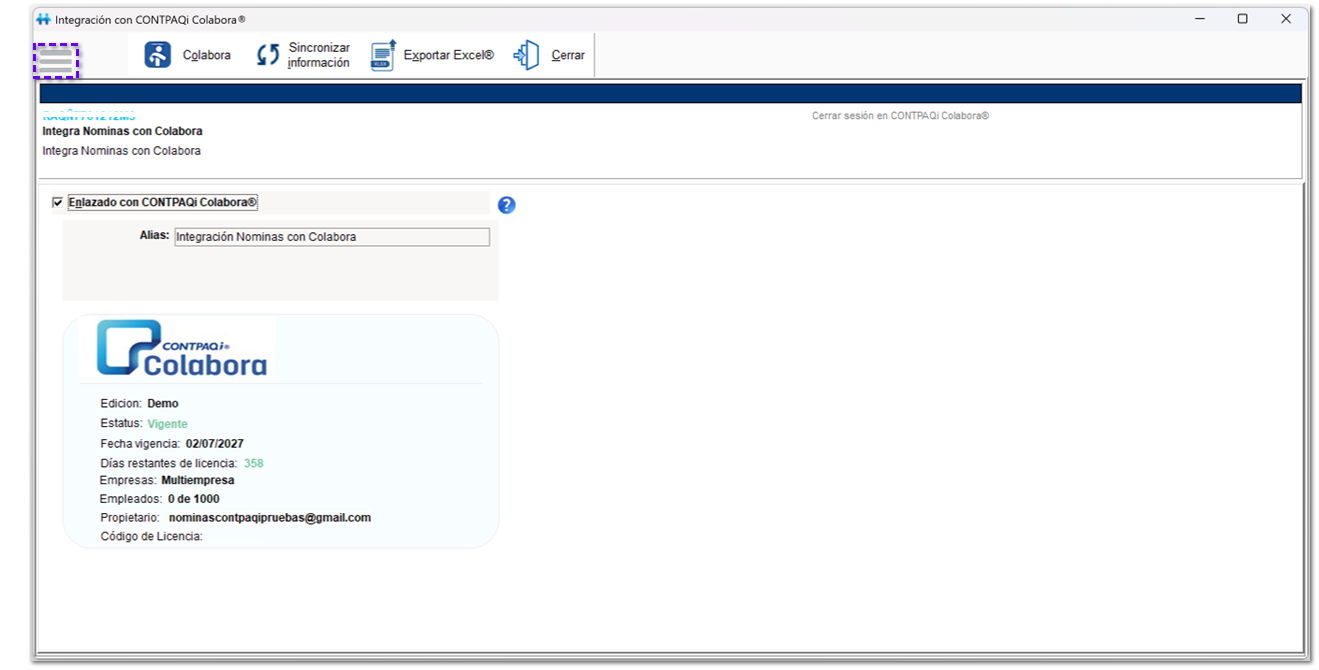The height and width of the screenshot is (670, 1319).
Task: Maximize the Integración con CONTPAQi Colabora window
Action: tap(1242, 19)
